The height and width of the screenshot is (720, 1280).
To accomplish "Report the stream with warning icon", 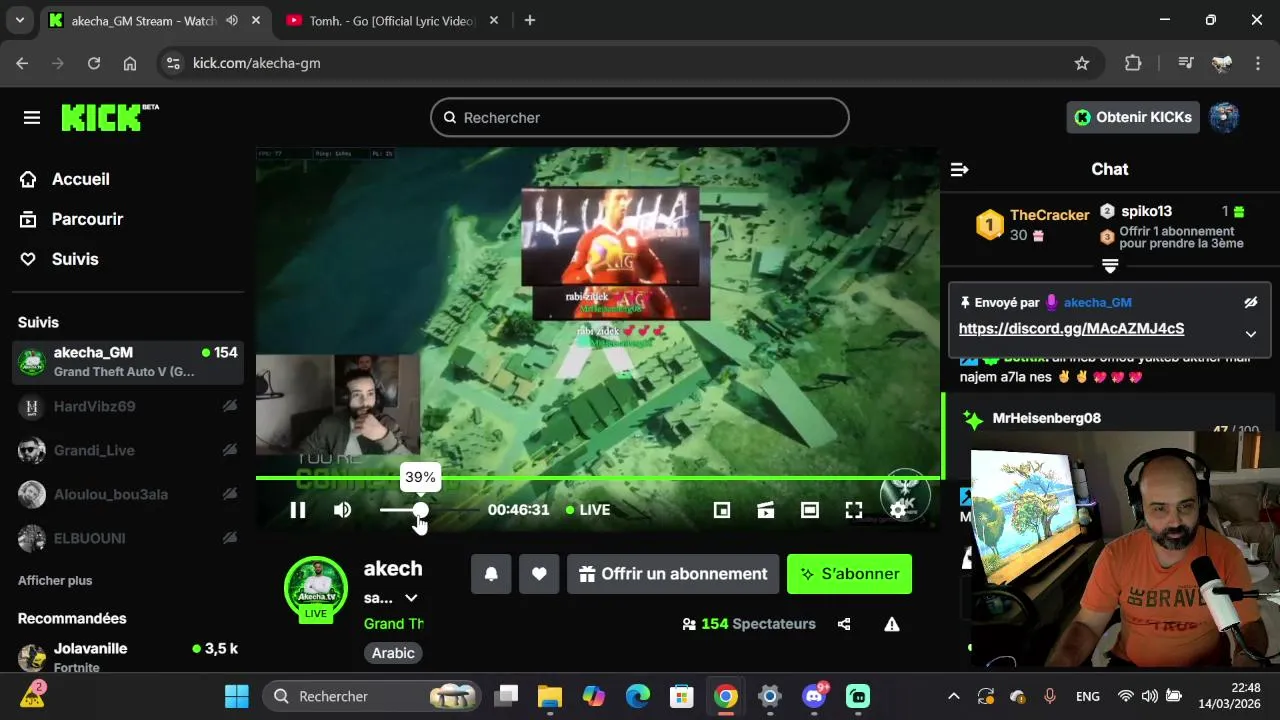I will [x=892, y=624].
